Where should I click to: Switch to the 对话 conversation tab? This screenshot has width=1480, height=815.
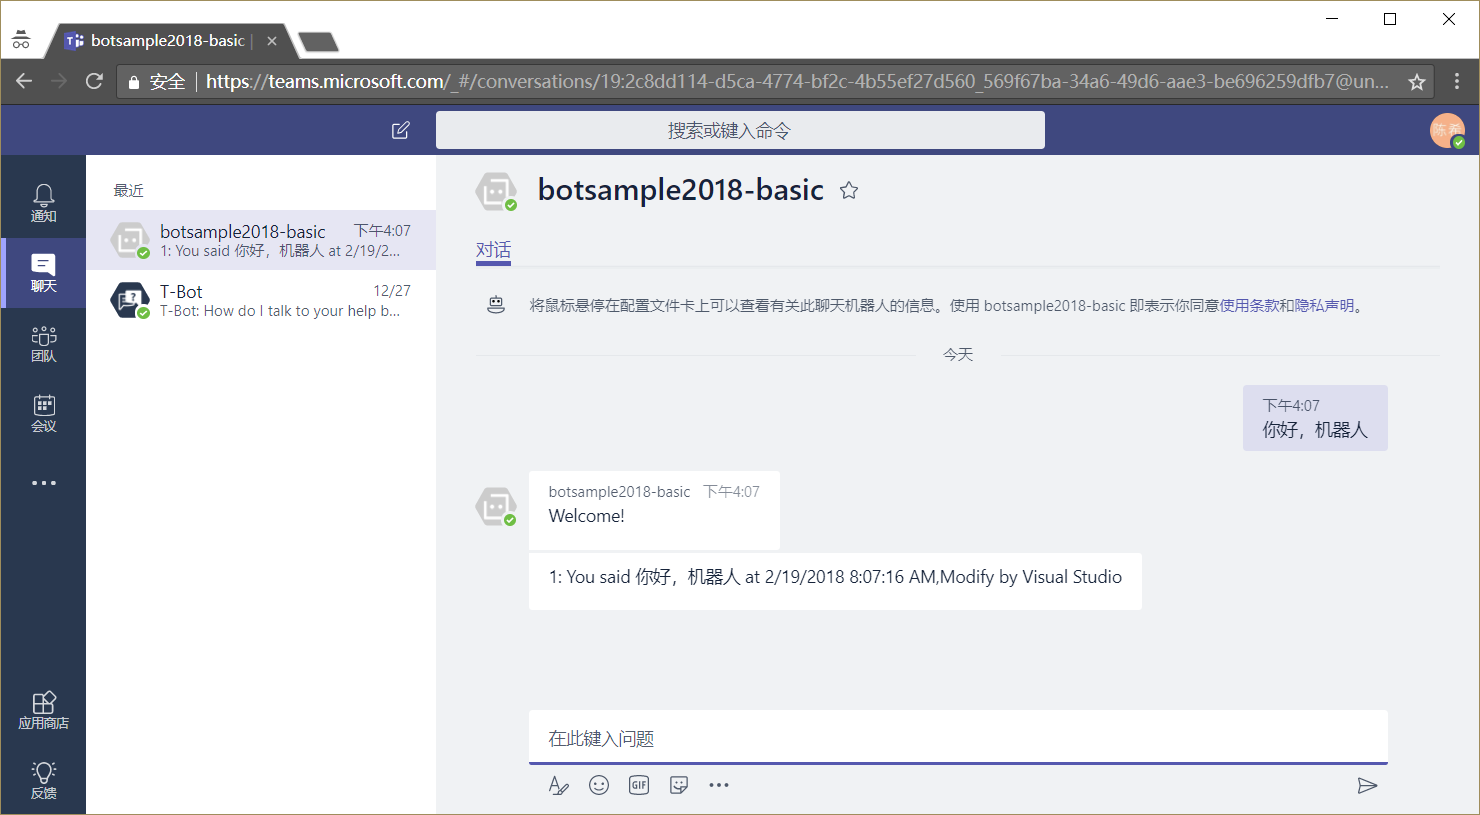click(492, 251)
